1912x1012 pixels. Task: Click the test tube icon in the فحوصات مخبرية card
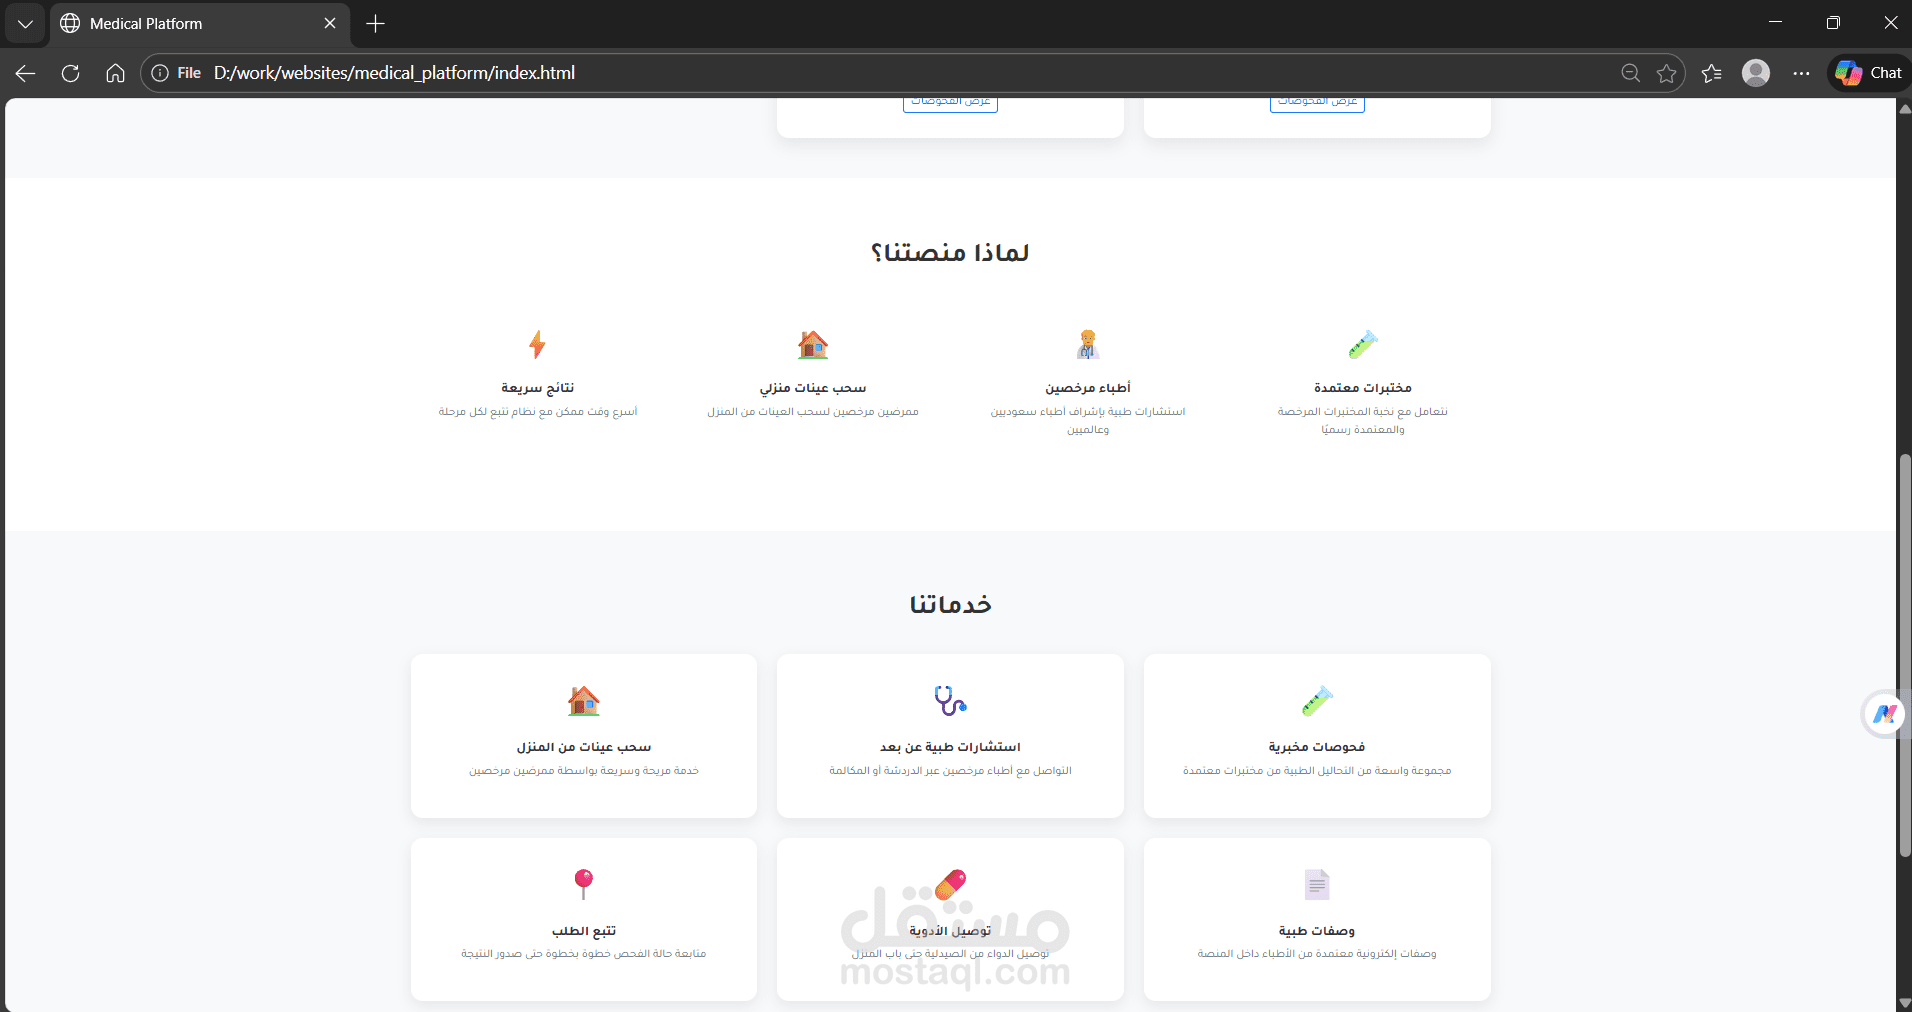pyautogui.click(x=1317, y=700)
